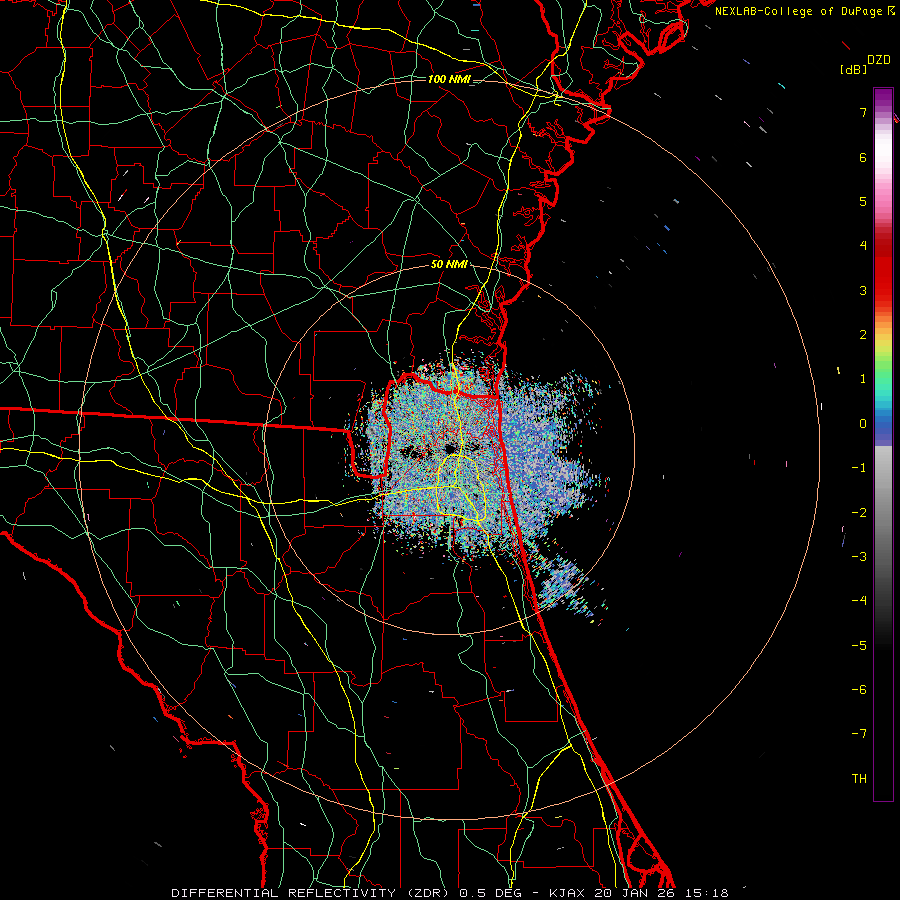Image resolution: width=900 pixels, height=900 pixels.
Task: Select the 1 value on the scale
Action: (x=863, y=379)
